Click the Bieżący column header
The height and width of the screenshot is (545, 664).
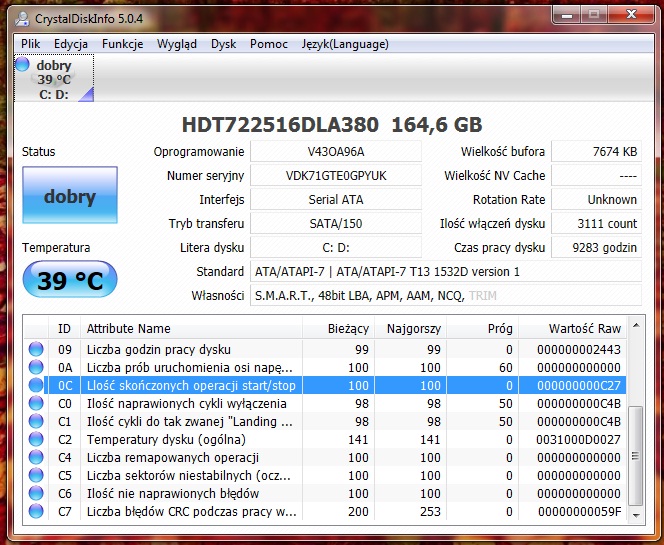coord(338,329)
